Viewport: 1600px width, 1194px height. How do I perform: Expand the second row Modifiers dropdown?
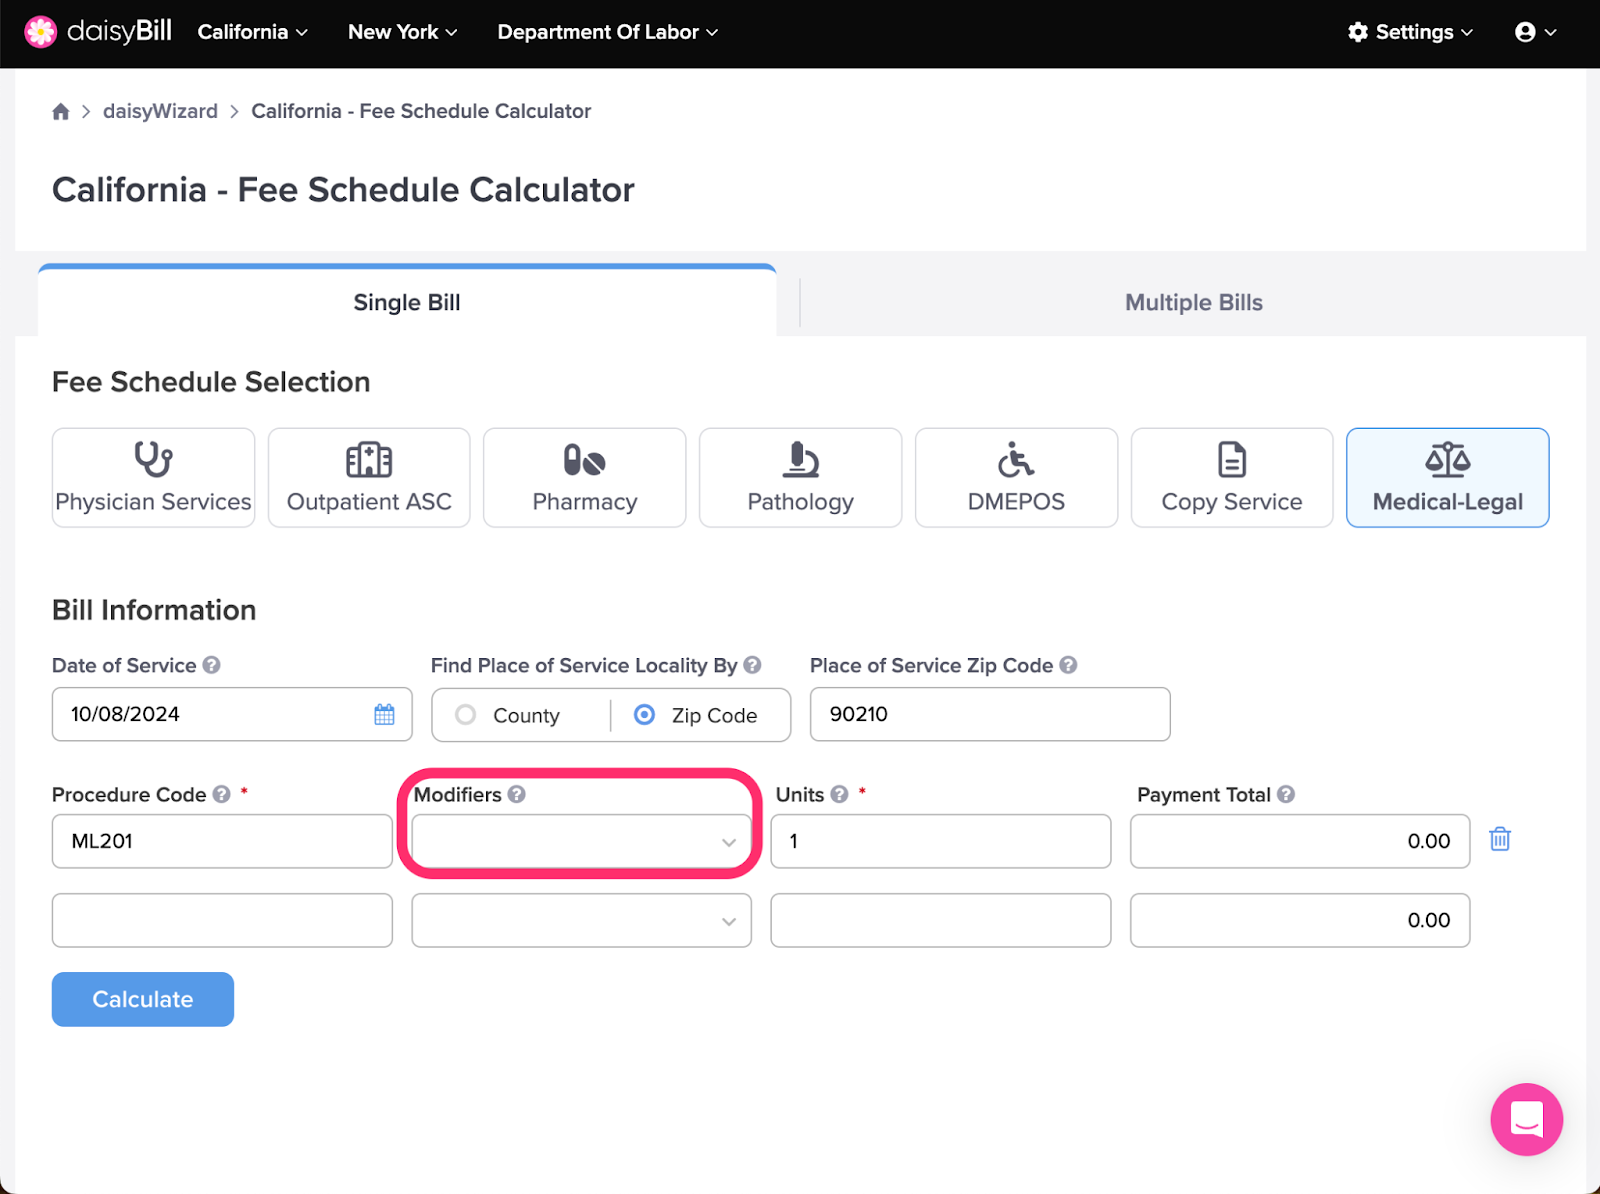click(x=581, y=920)
